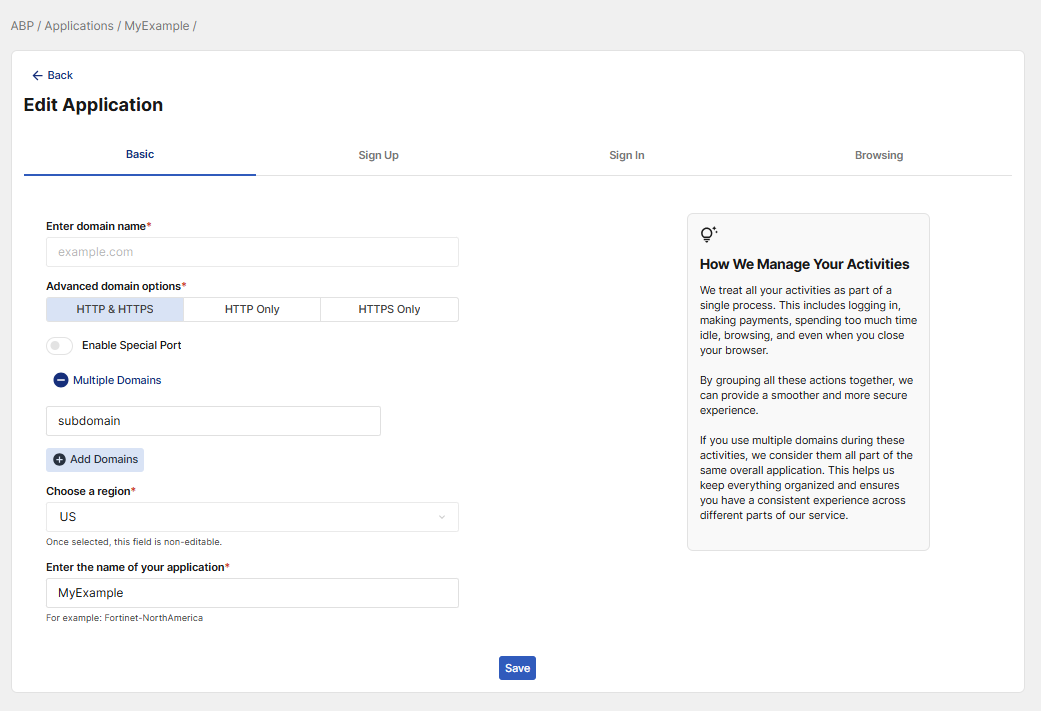Open the Choose a region dropdown
Screen dimensions: 1041x711
[252, 517]
